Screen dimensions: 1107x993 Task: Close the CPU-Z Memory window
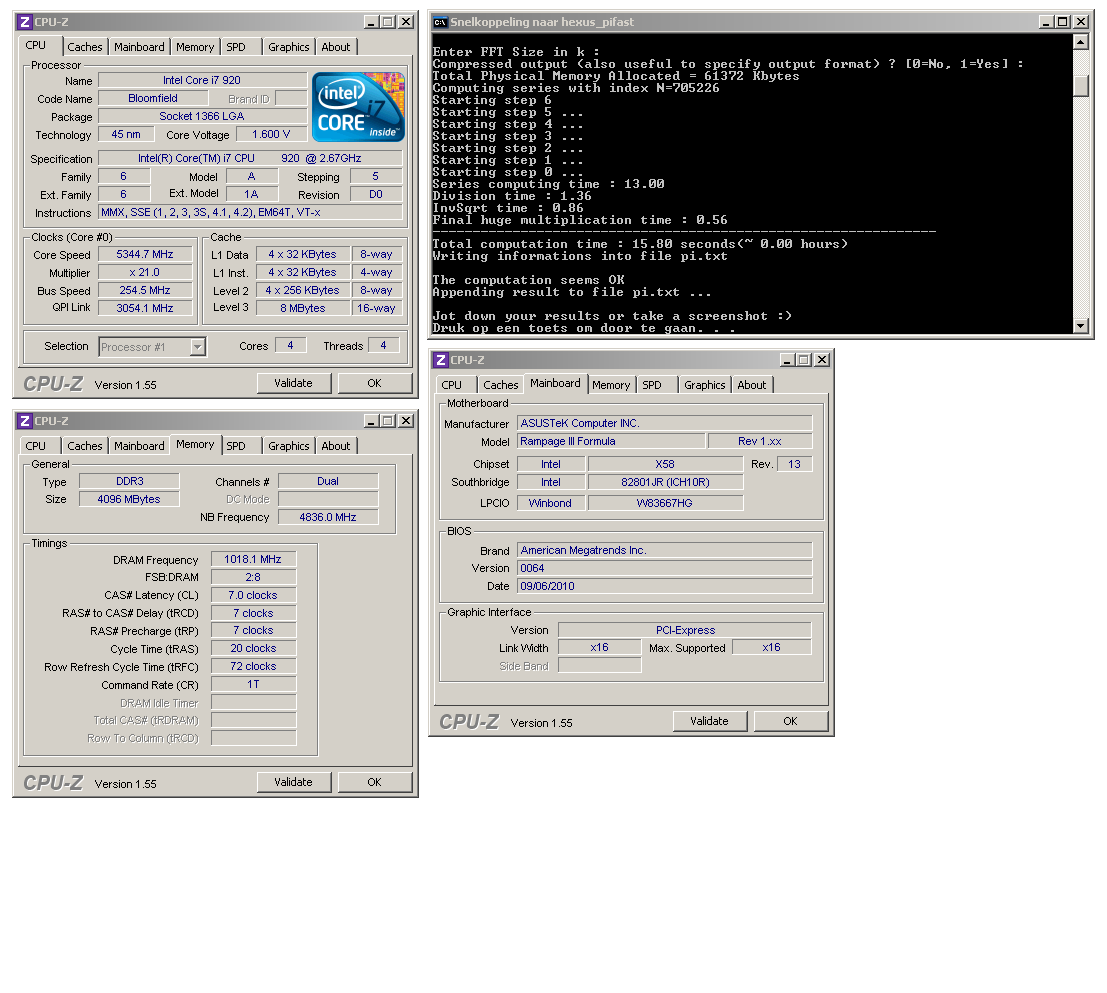tap(406, 421)
